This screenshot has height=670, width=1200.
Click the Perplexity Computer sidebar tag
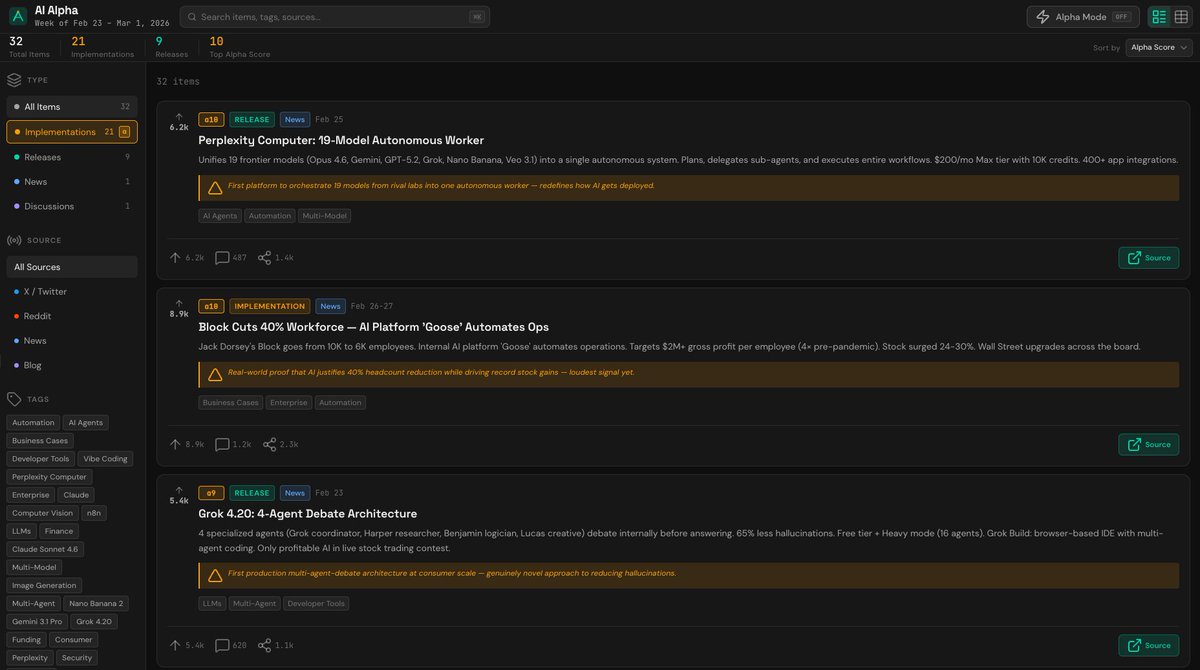(49, 477)
